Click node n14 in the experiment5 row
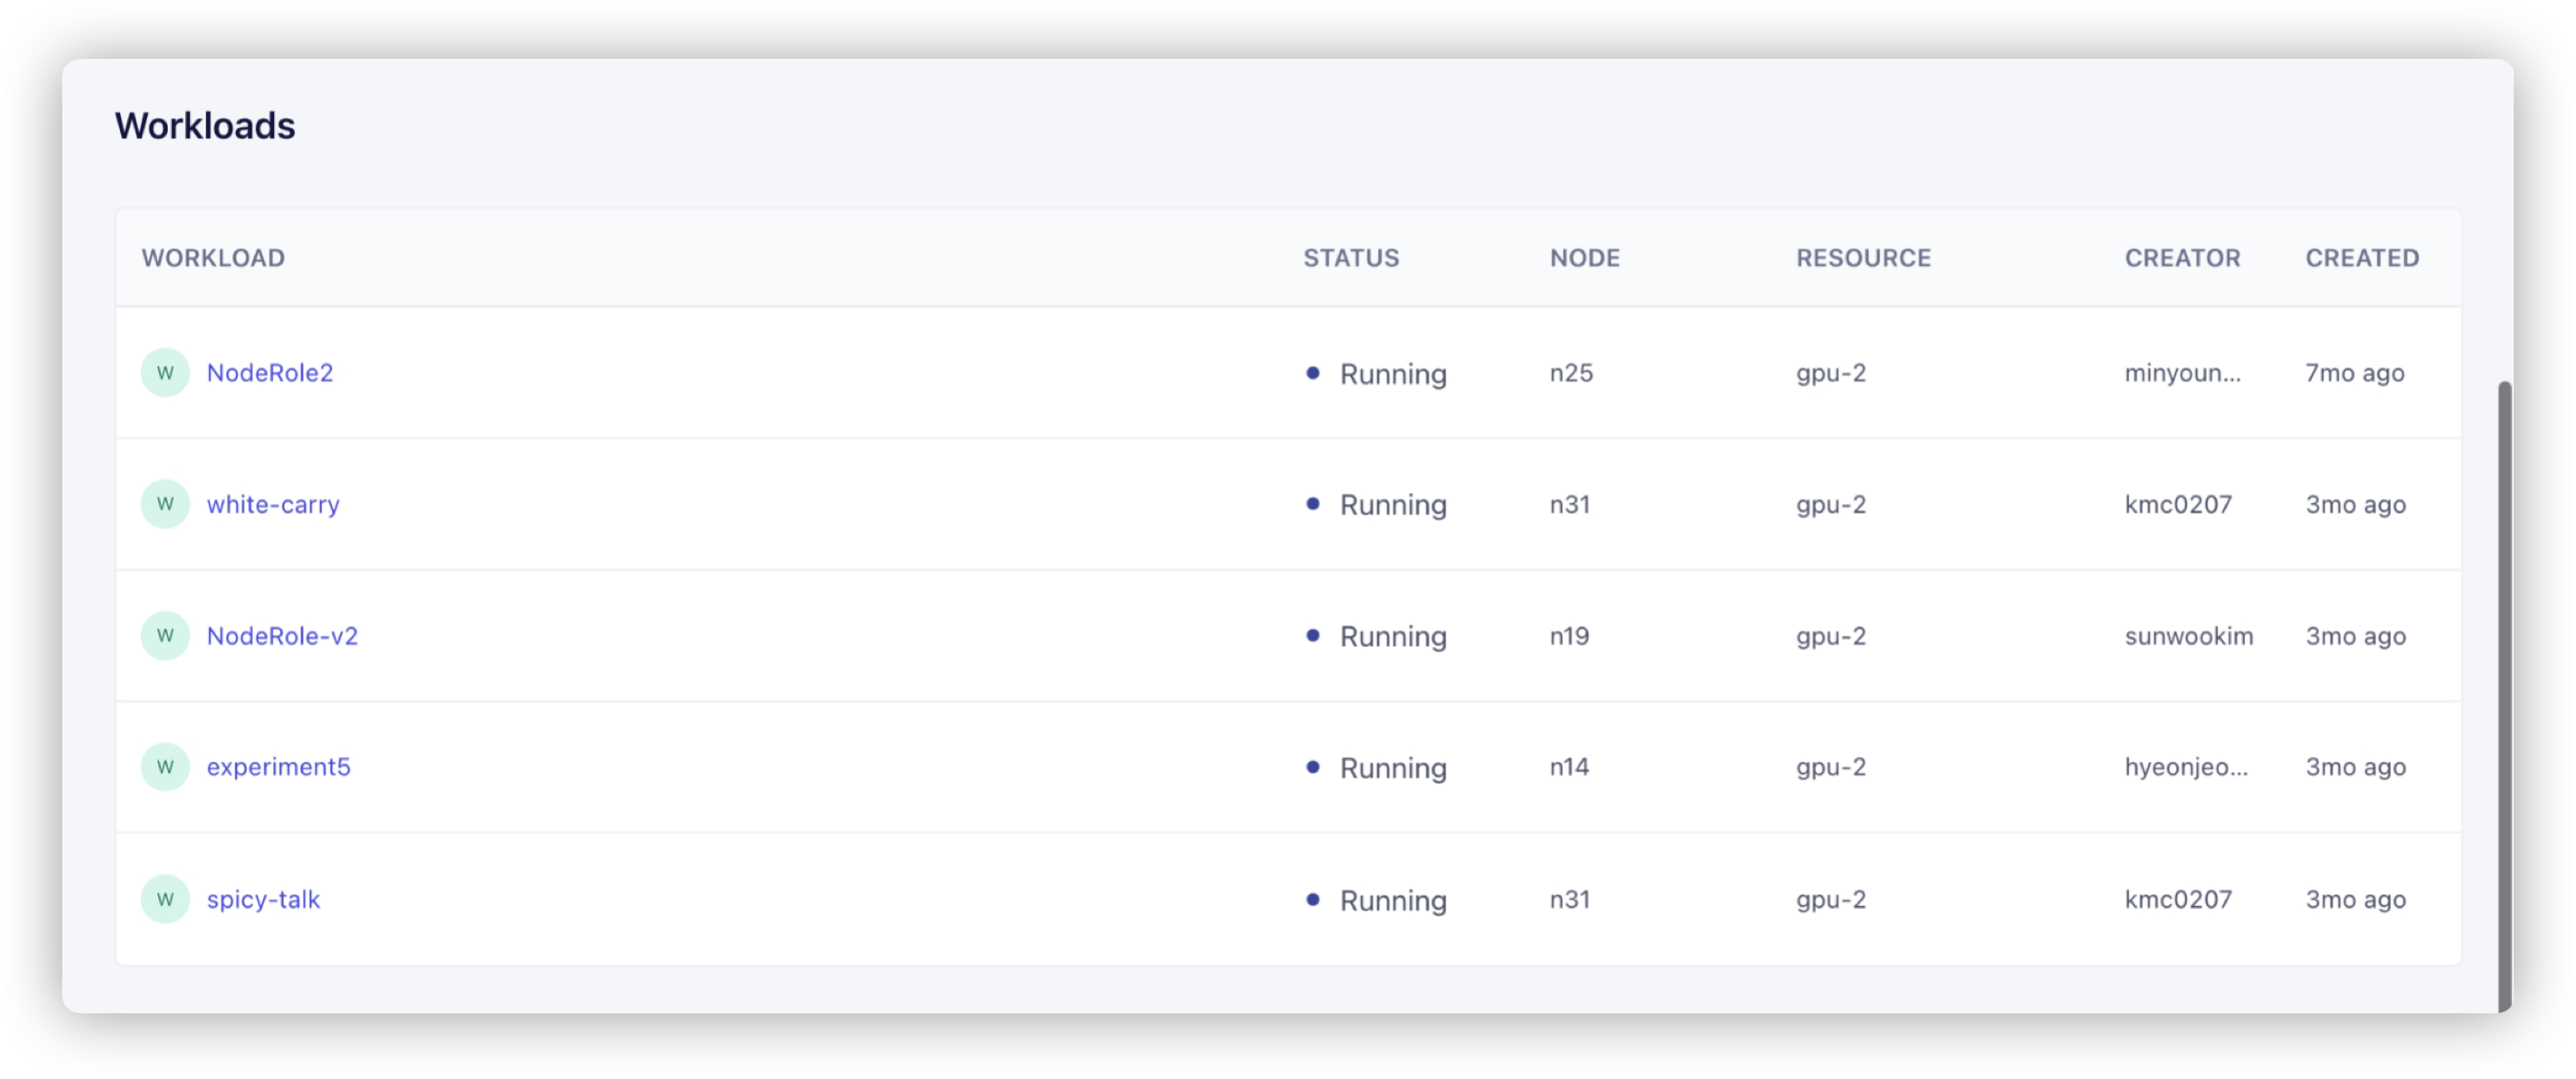Viewport: 2576px width, 1079px height. [1570, 767]
